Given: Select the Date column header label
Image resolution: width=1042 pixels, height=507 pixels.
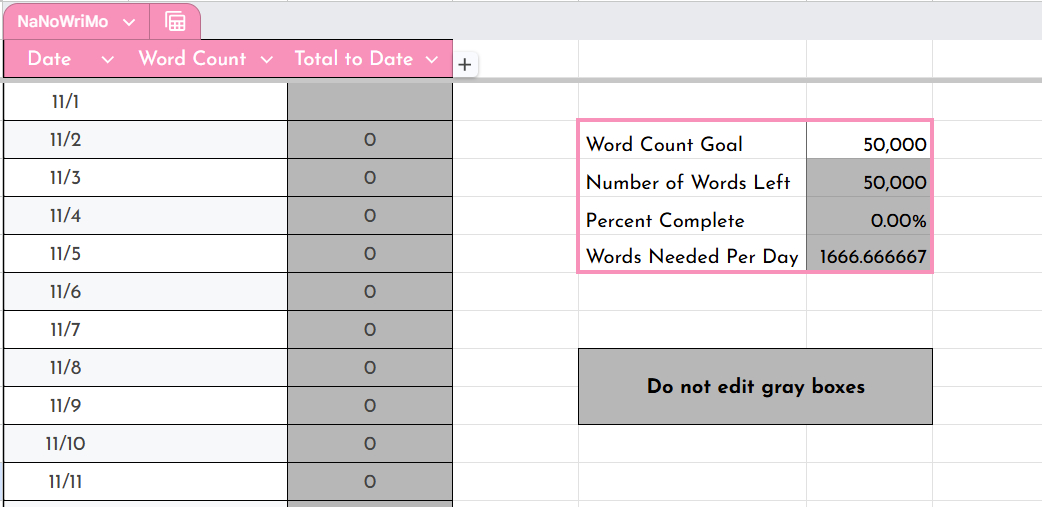Looking at the screenshot, I should 49,59.
